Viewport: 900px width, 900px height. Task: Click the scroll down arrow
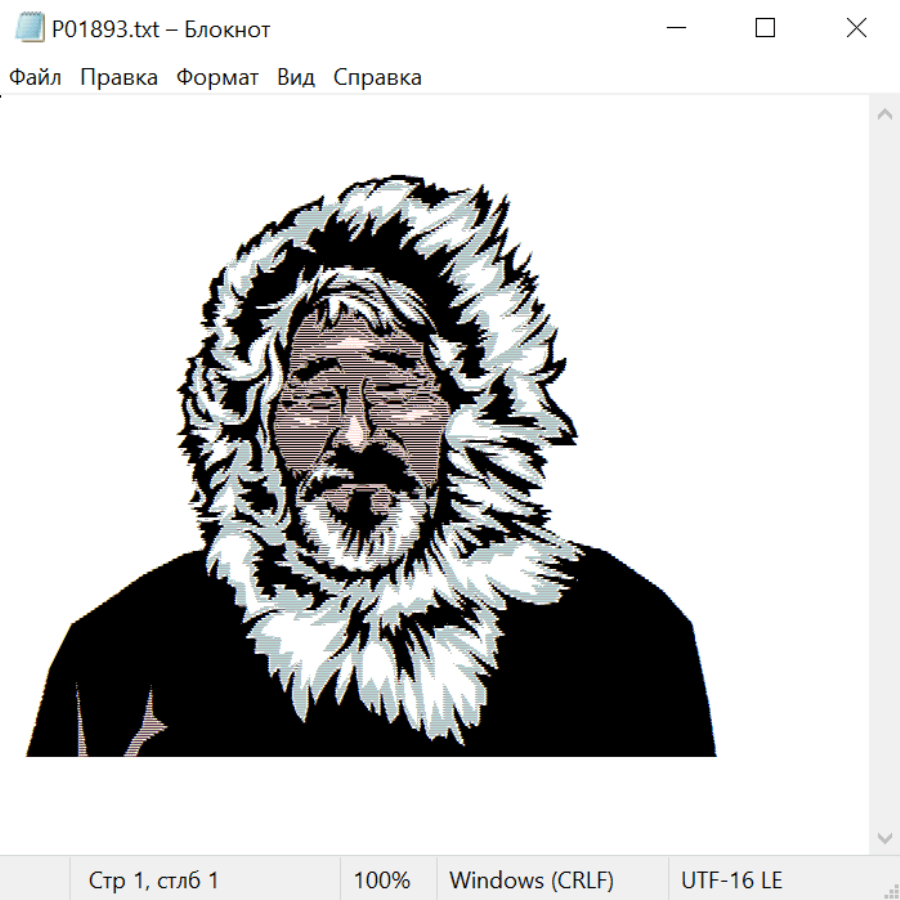click(884, 837)
